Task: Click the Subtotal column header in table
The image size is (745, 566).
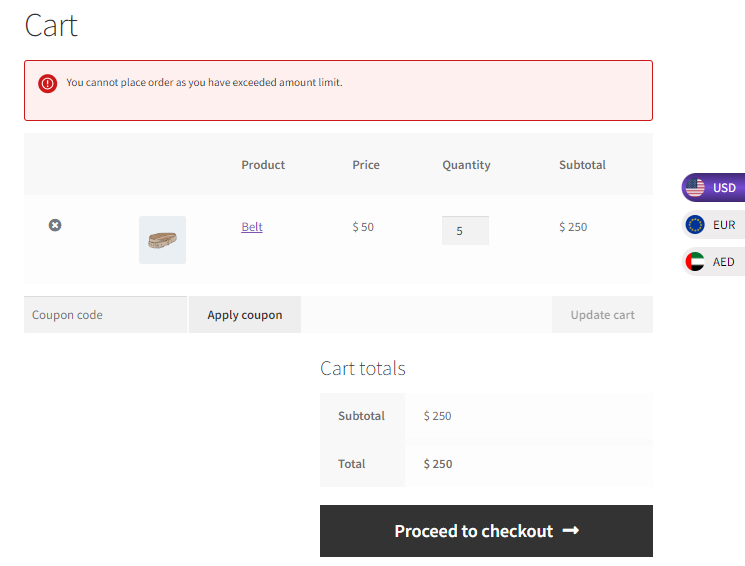Action: [583, 165]
